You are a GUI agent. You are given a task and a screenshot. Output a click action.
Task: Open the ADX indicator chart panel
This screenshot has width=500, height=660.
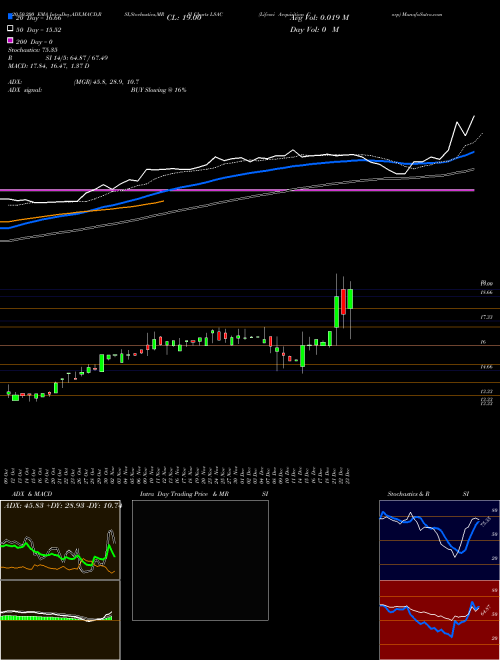coord(60,540)
